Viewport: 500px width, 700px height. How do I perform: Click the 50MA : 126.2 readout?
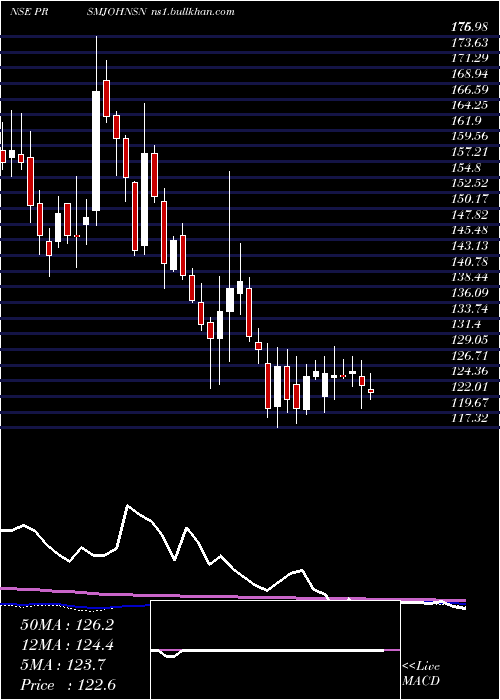click(x=67, y=625)
